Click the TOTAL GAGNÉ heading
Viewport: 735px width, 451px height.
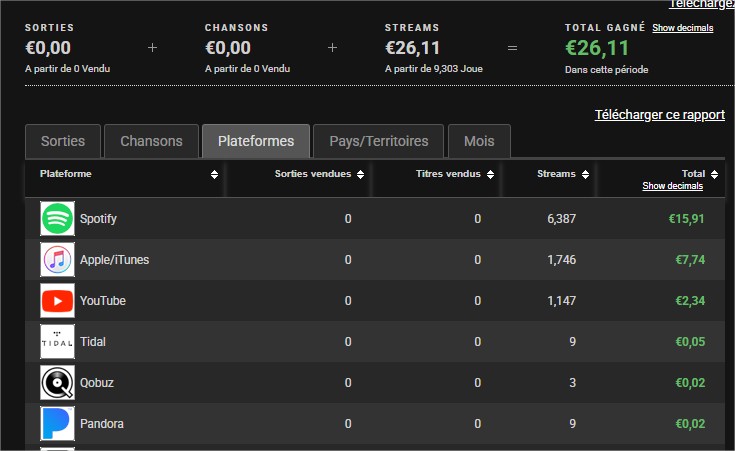(x=605, y=28)
